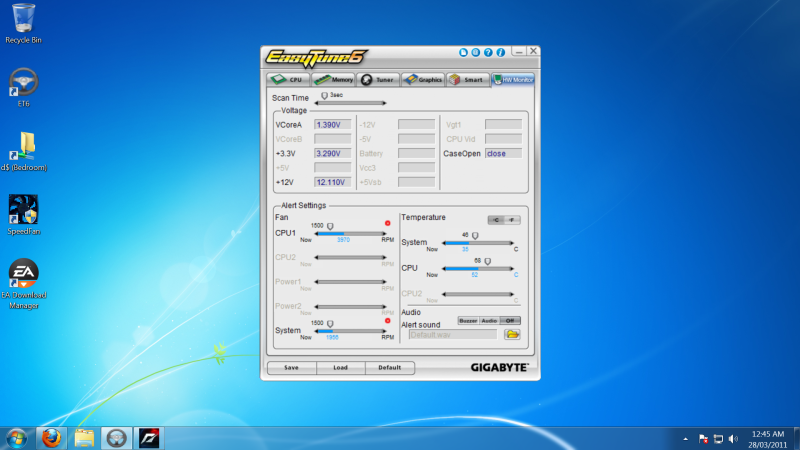Screen dimensions: 800x450
Task: Click the CPU1 fan 1500 threshold handle
Action: coord(330,226)
